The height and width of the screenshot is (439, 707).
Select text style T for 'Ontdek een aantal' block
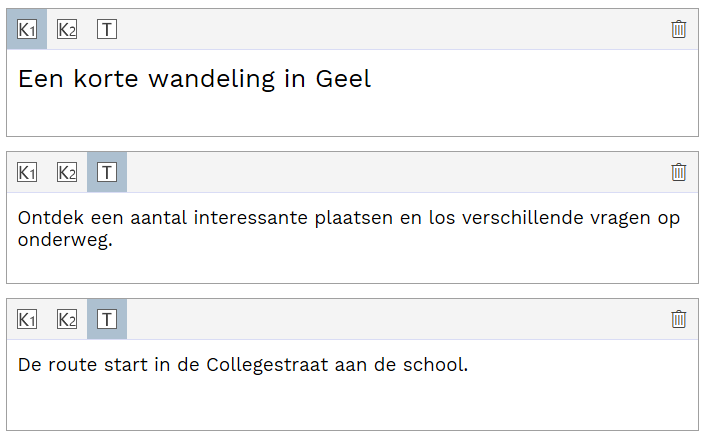tap(107, 172)
